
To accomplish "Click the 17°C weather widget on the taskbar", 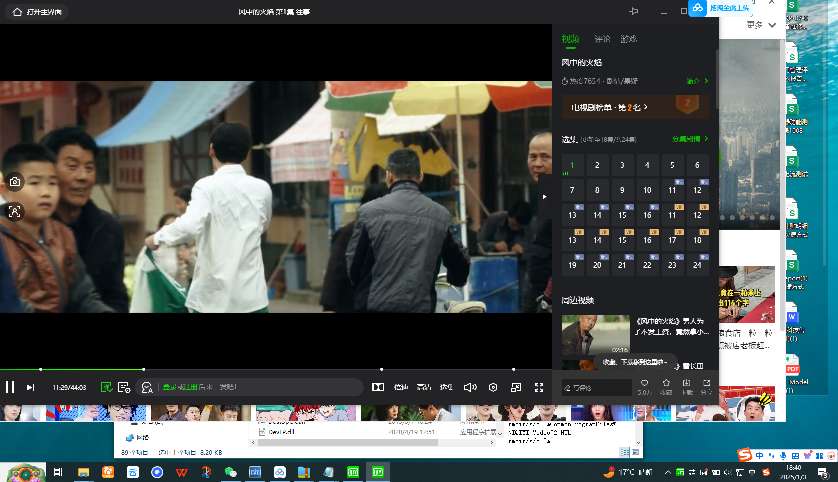I will coord(628,472).
